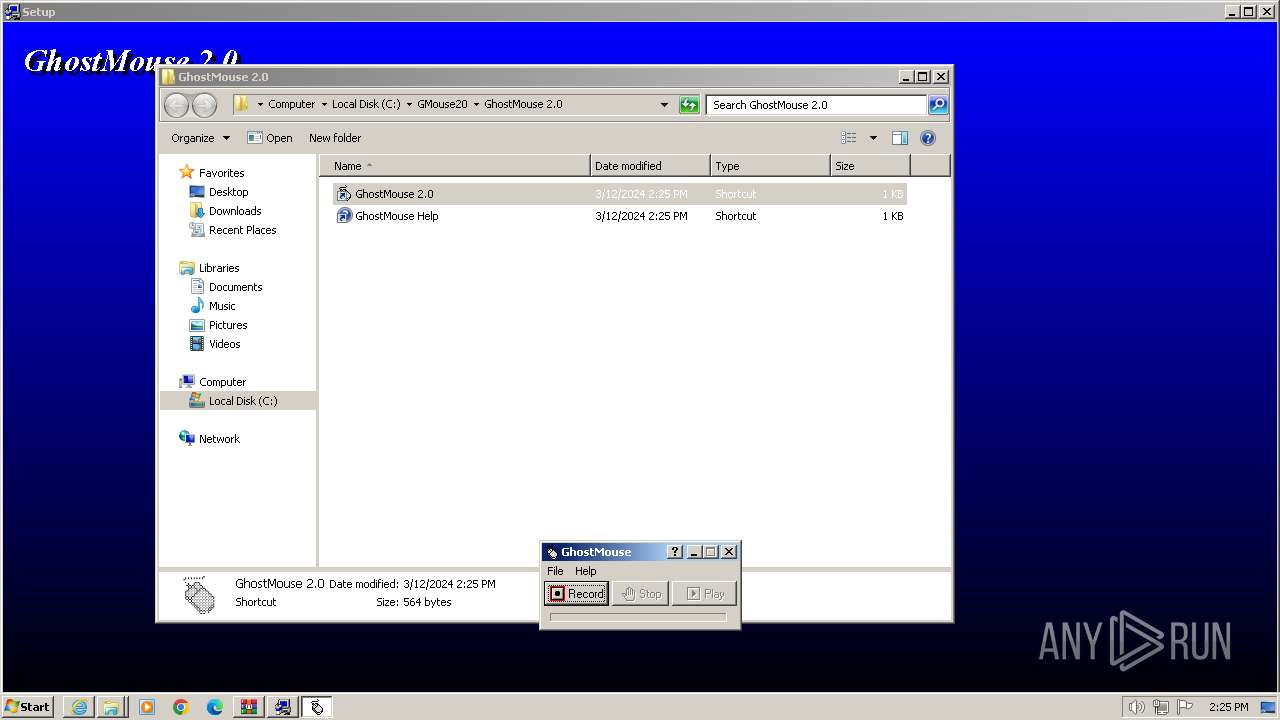Click the WinRAR icon on taskbar
The width and height of the screenshot is (1280, 720).
pos(249,707)
